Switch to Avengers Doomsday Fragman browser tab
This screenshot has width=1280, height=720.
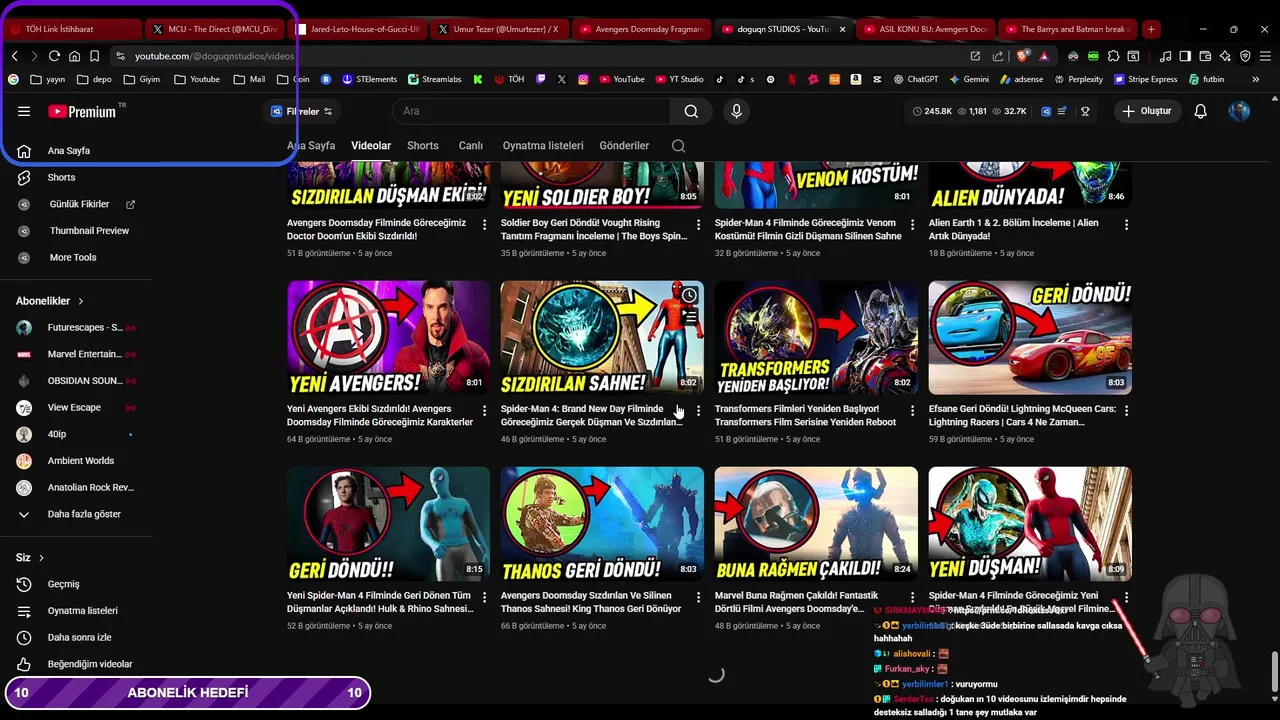[x=642, y=29]
